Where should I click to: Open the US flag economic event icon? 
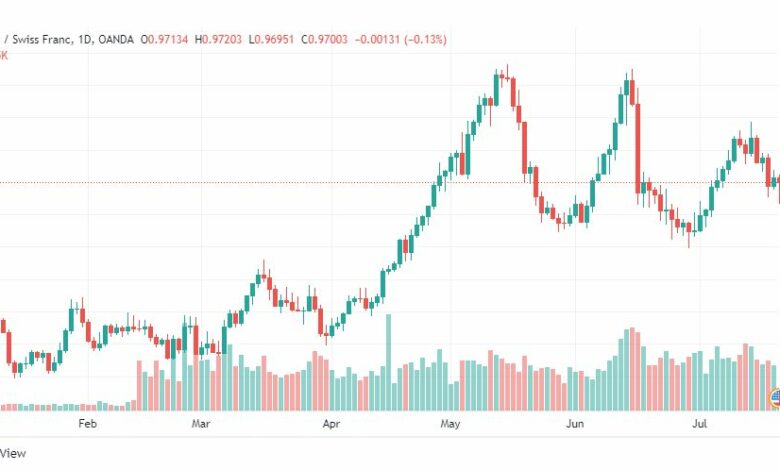(x=776, y=397)
